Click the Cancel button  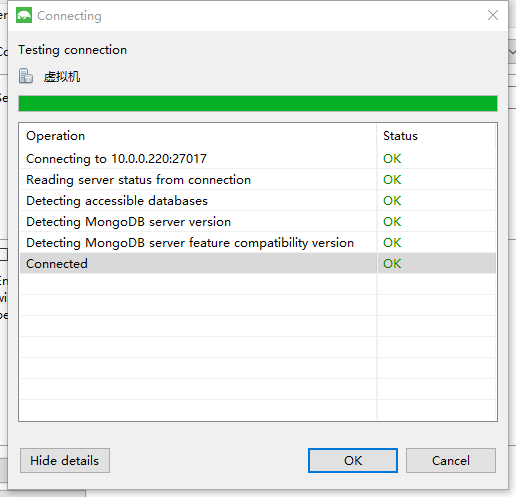(x=451, y=460)
